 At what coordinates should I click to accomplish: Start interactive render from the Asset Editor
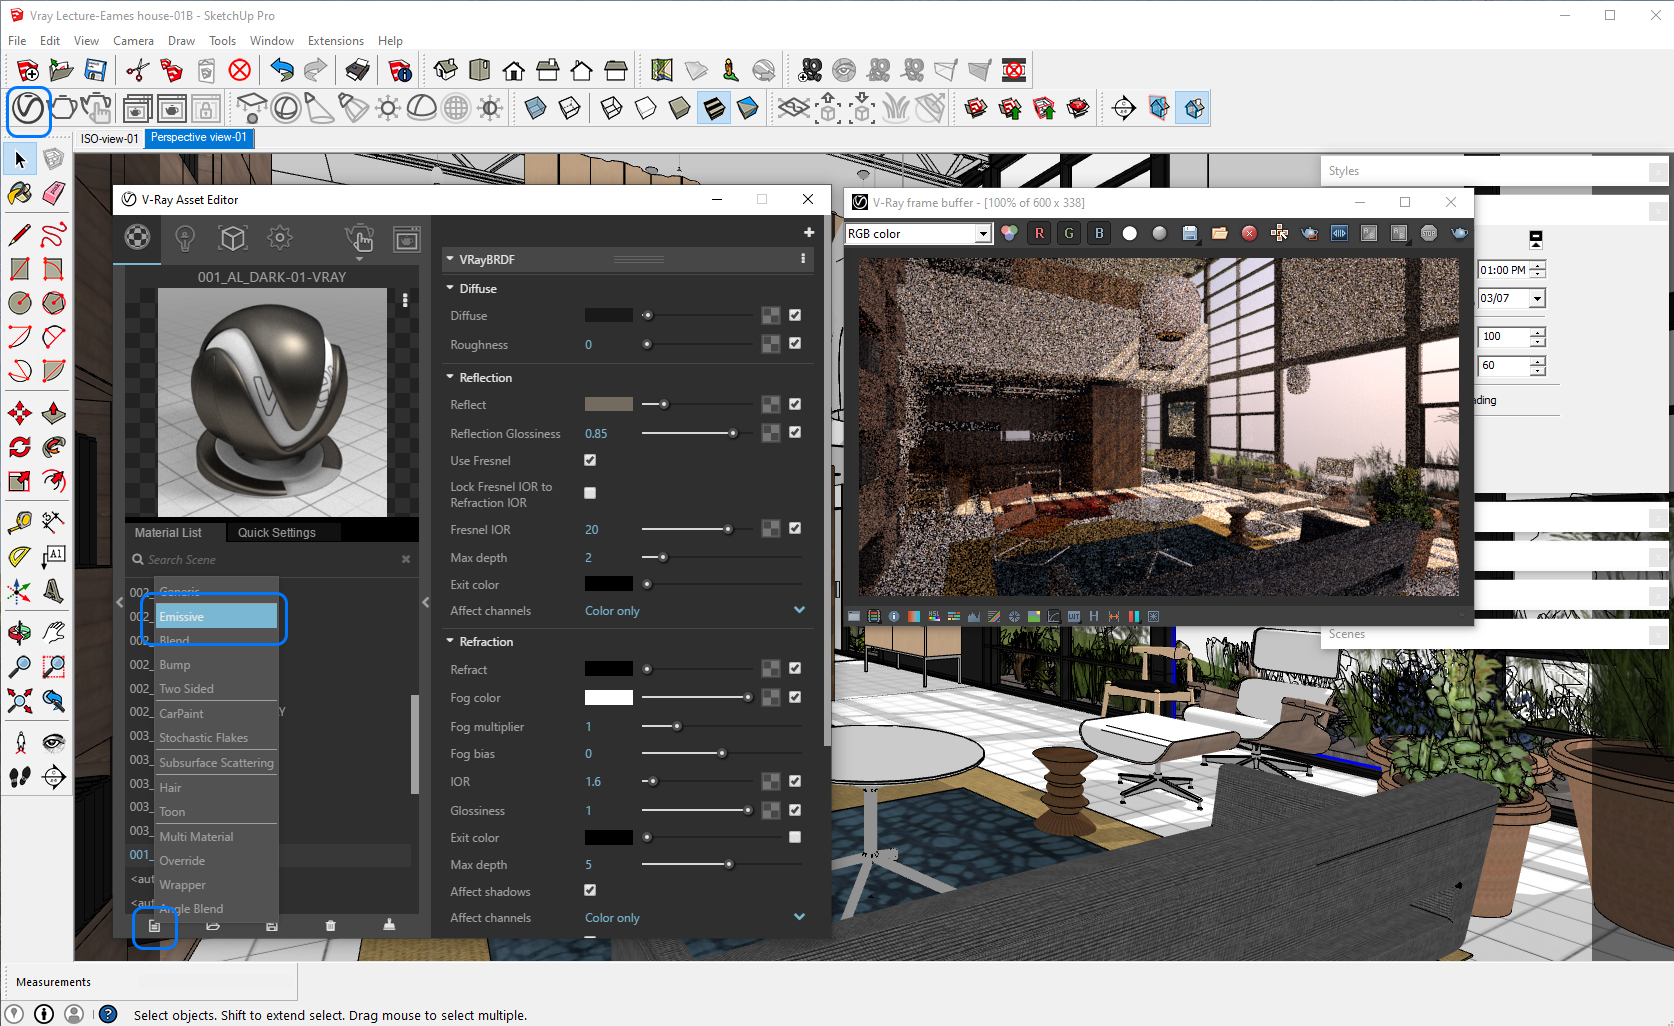click(x=360, y=239)
